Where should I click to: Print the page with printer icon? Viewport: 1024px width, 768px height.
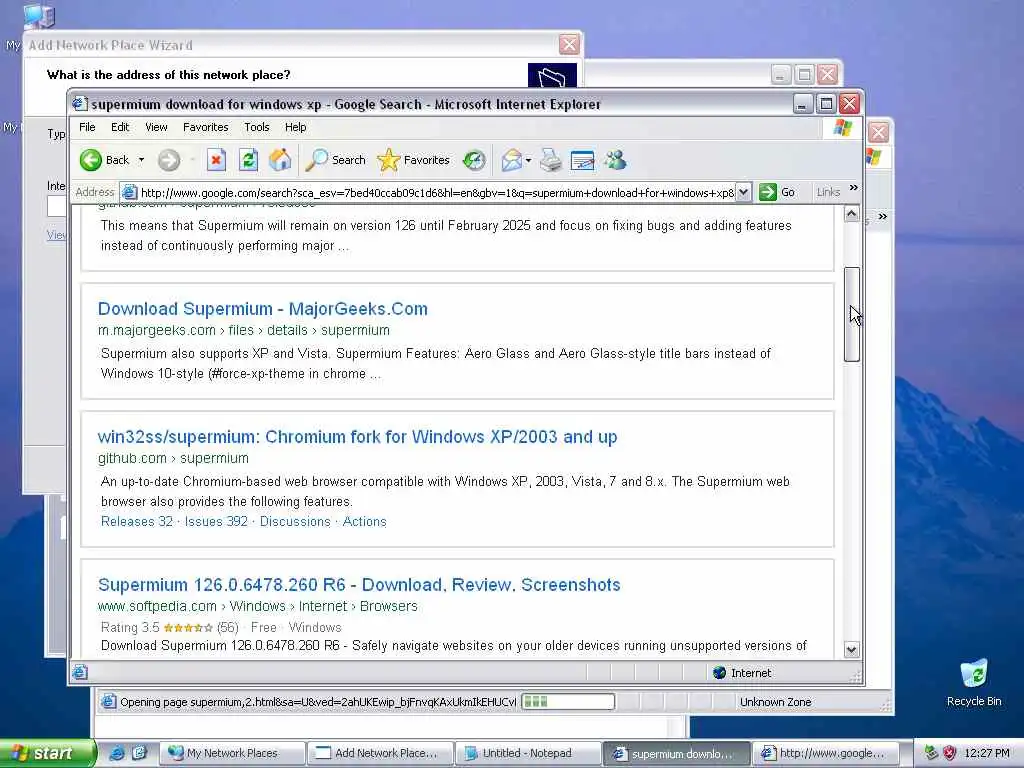(551, 160)
